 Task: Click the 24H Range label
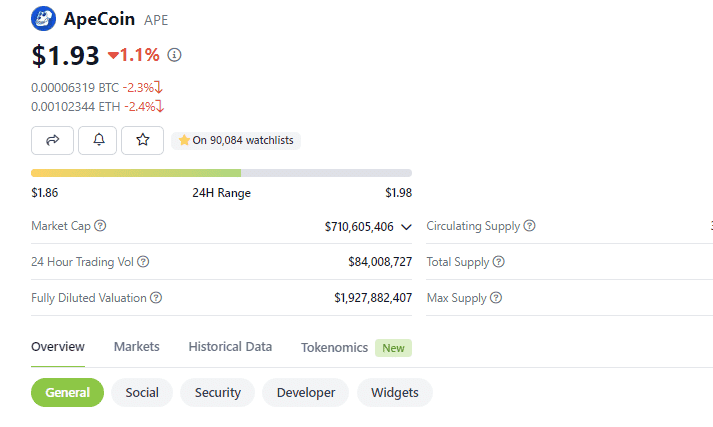(221, 193)
